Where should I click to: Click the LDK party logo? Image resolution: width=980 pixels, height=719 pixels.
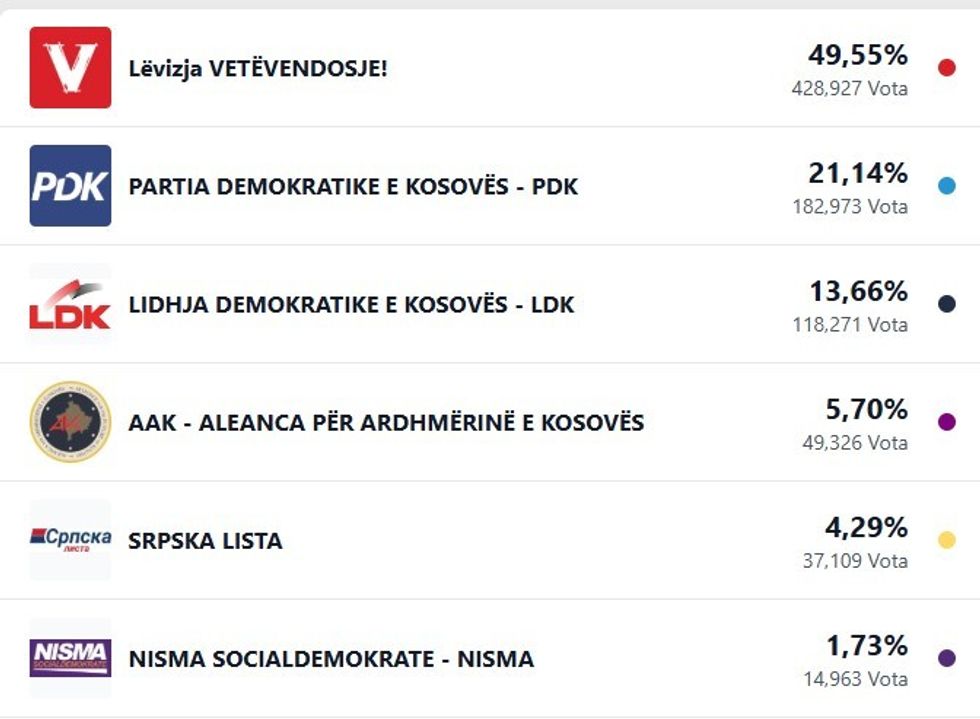click(70, 305)
